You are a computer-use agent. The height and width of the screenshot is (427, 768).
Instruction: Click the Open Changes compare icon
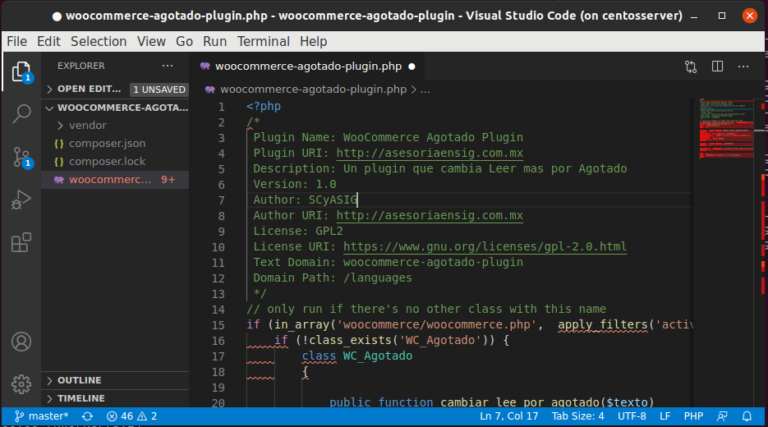click(691, 67)
